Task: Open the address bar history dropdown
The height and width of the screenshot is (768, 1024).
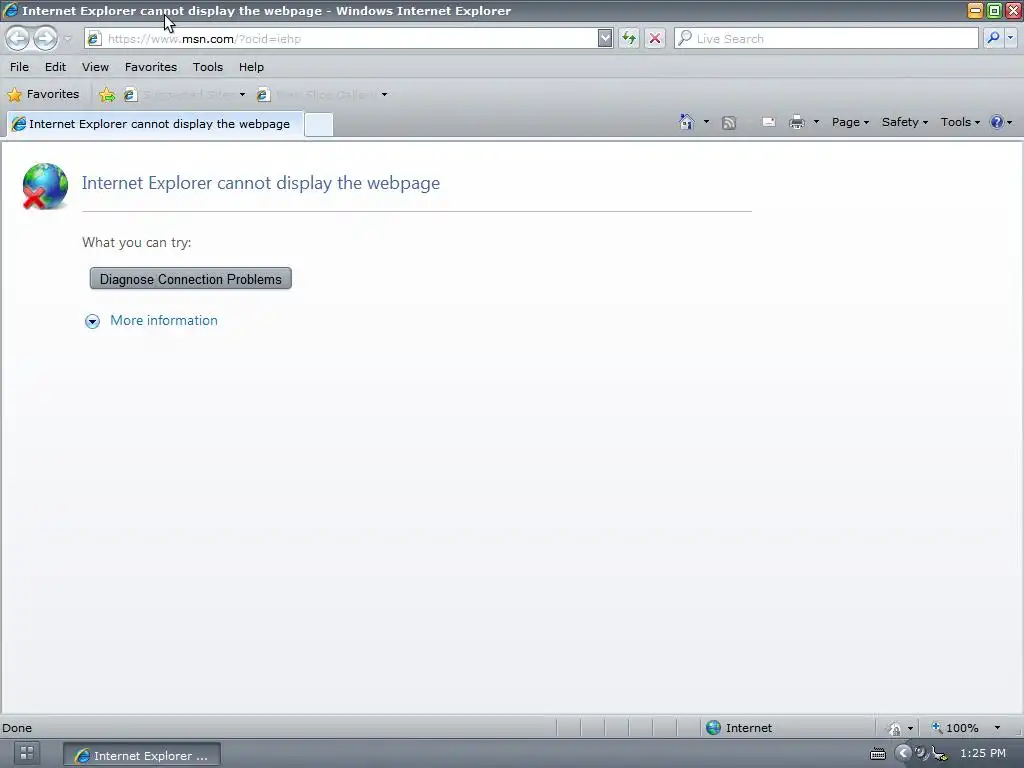Action: [x=605, y=39]
